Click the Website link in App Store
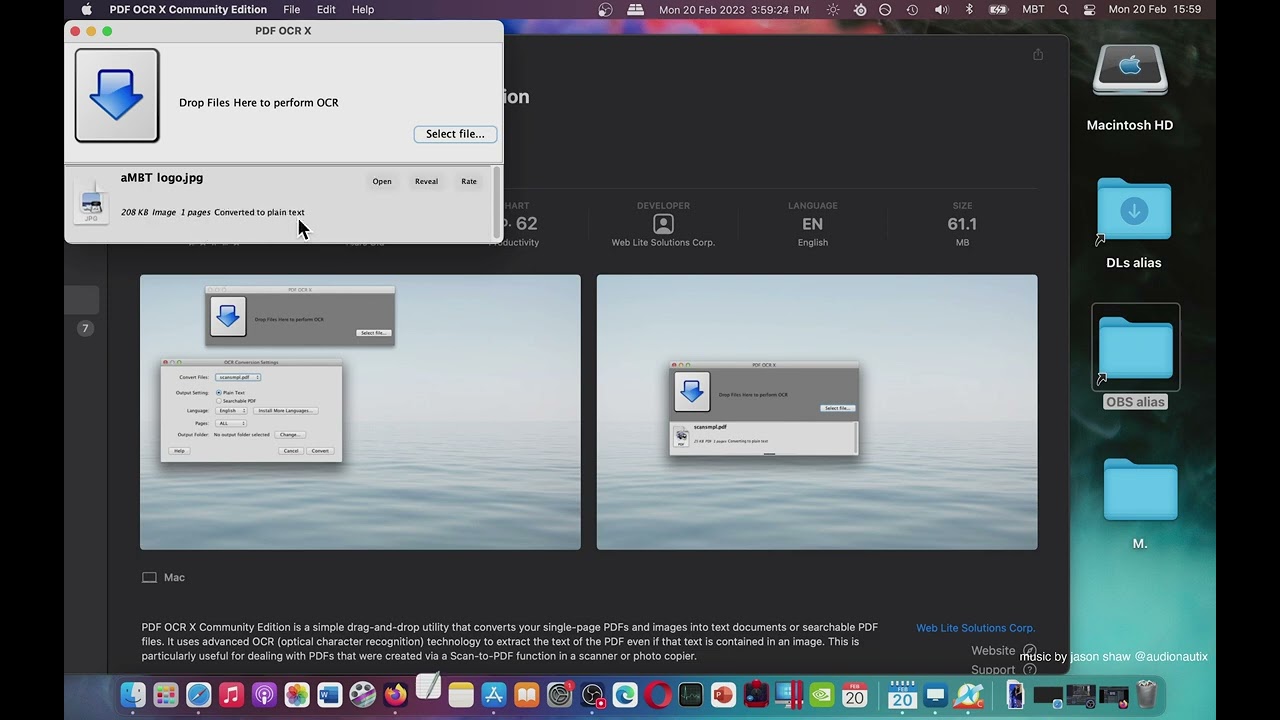The height and width of the screenshot is (720, 1280). coord(993,650)
